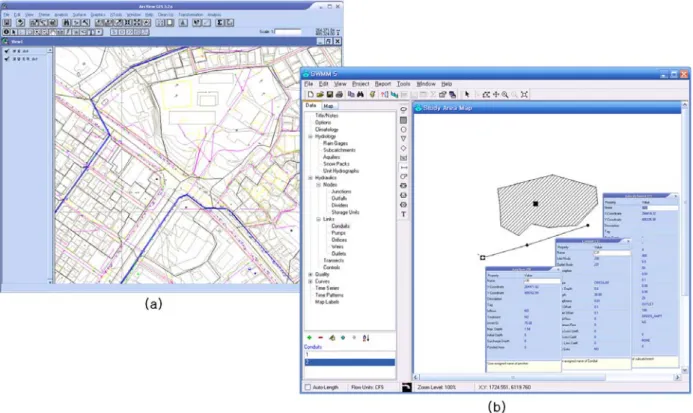The height and width of the screenshot is (413, 693).
Task: Expand the Curves tree node
Action: (x=310, y=281)
